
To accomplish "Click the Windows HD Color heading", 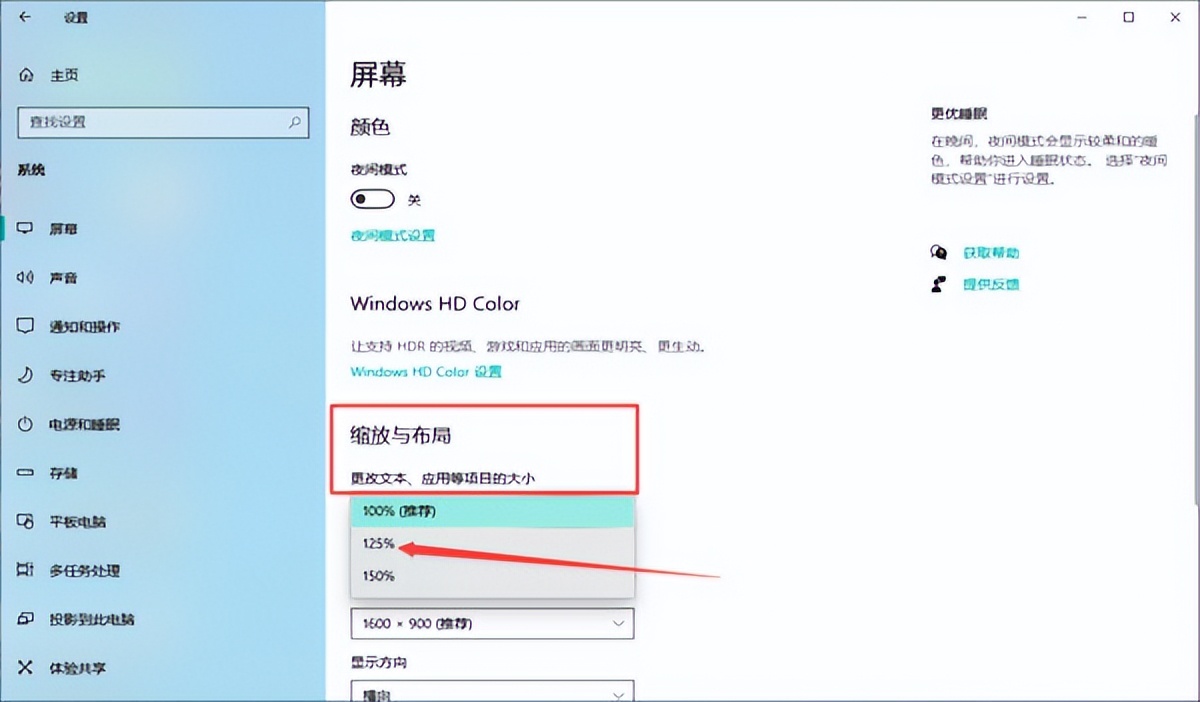I will [x=435, y=303].
